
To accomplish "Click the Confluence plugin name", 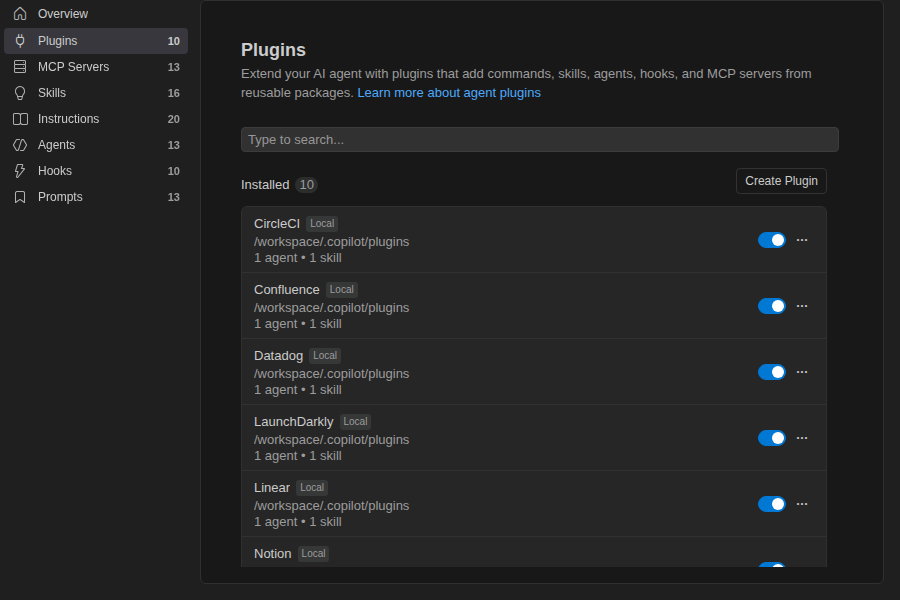I will click(286, 290).
